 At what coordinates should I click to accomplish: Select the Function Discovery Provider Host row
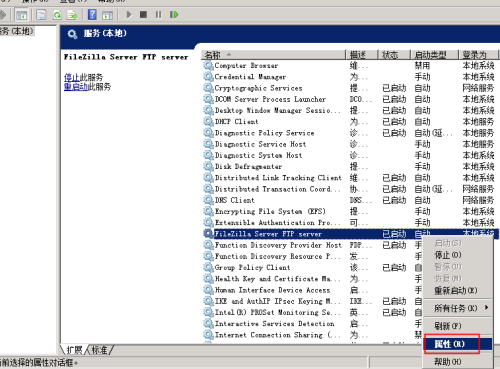(x=313, y=245)
